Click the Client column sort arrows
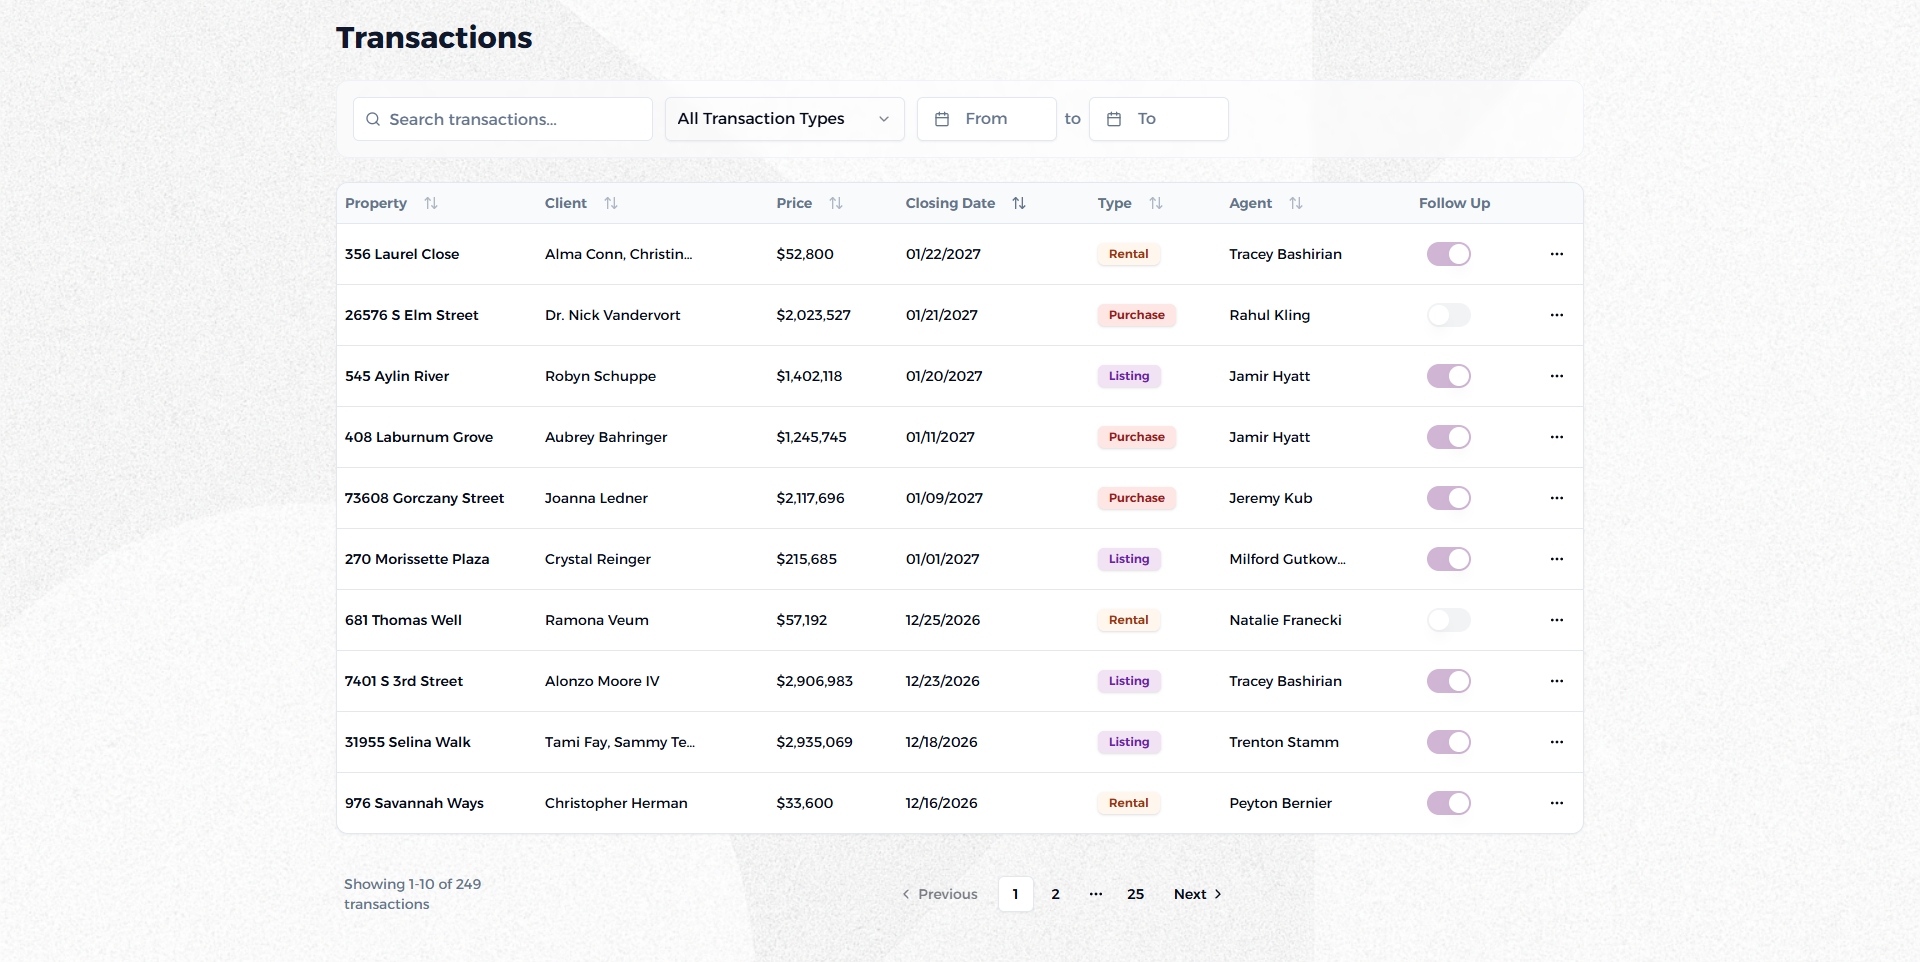Viewport: 1920px width, 962px height. (x=611, y=203)
